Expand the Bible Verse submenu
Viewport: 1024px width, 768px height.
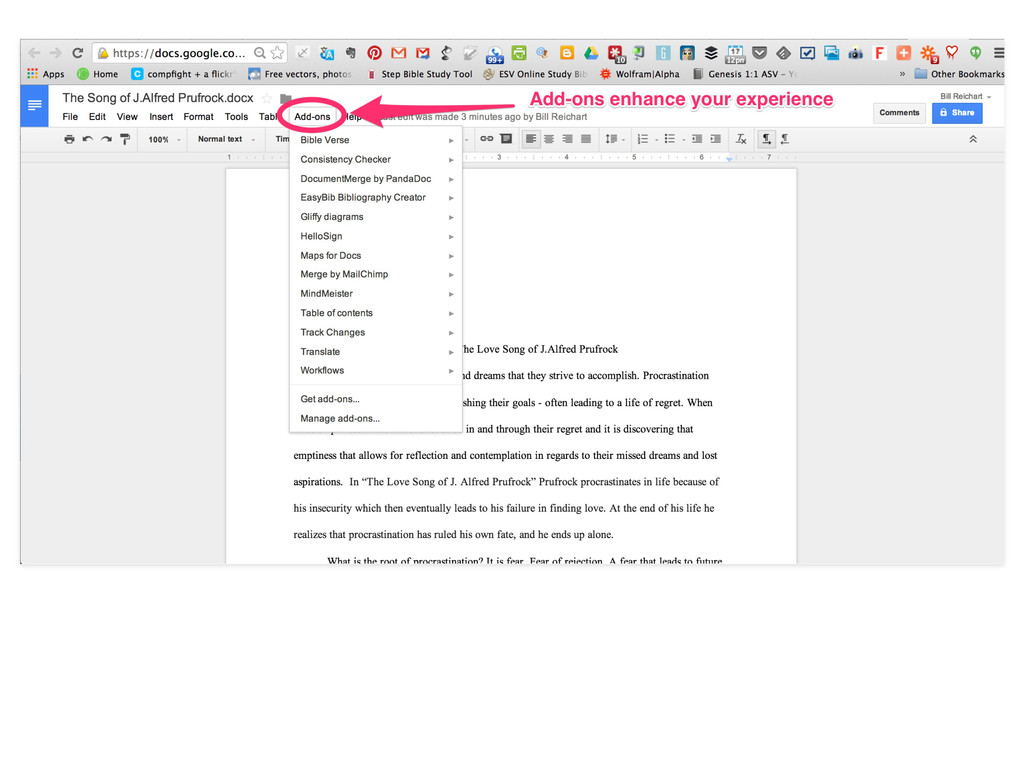tap(376, 140)
